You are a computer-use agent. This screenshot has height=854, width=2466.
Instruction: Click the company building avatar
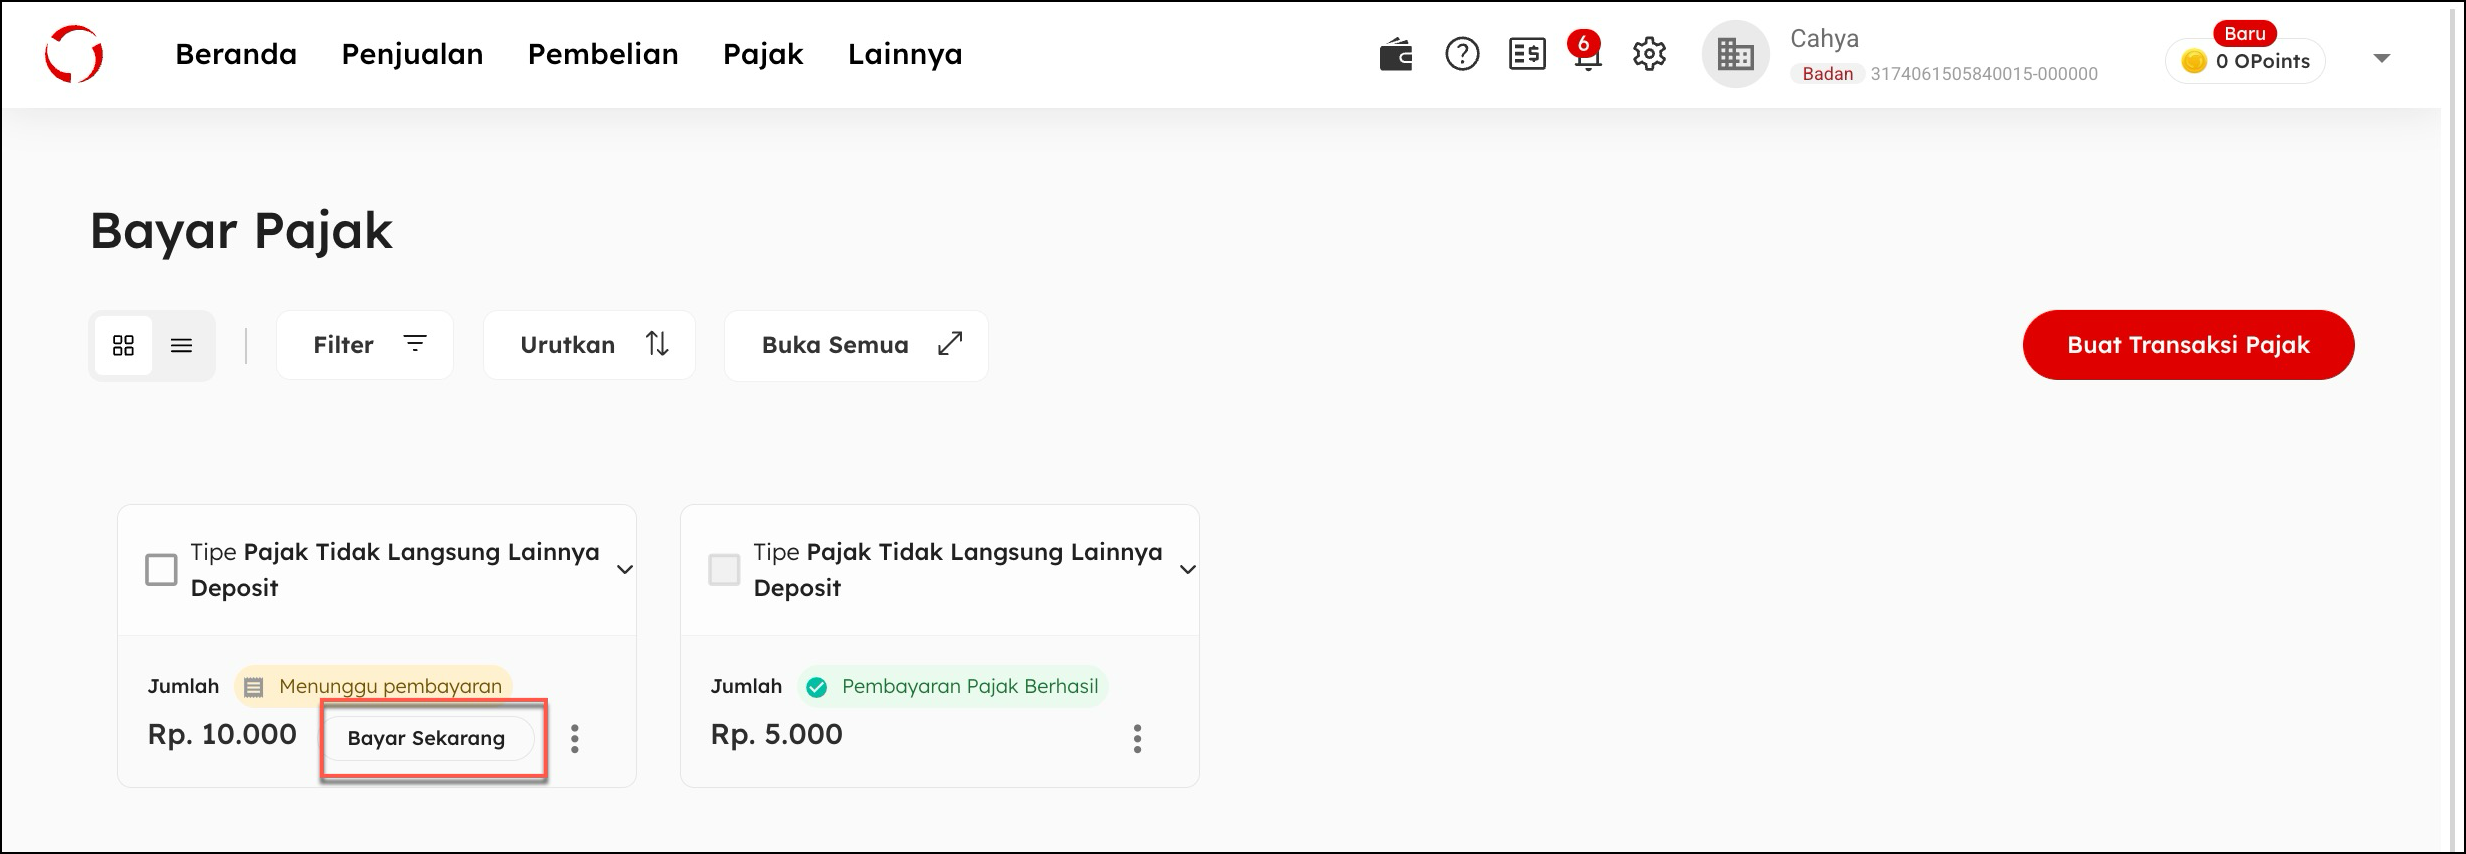1735,55
